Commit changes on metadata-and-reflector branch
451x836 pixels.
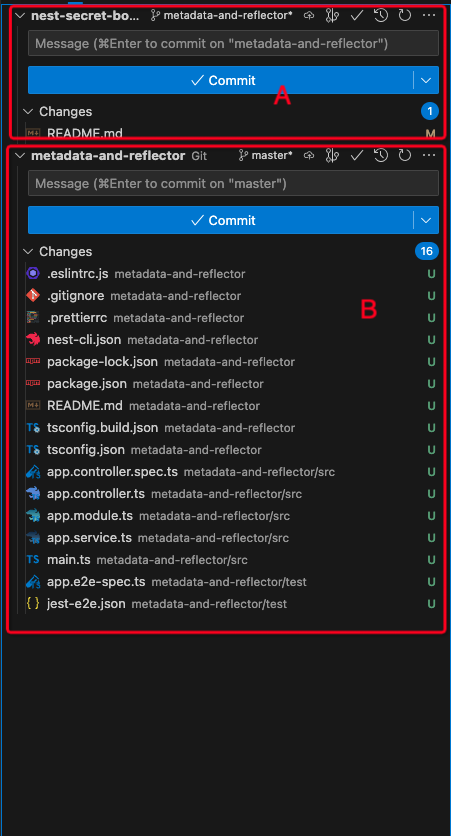(221, 80)
